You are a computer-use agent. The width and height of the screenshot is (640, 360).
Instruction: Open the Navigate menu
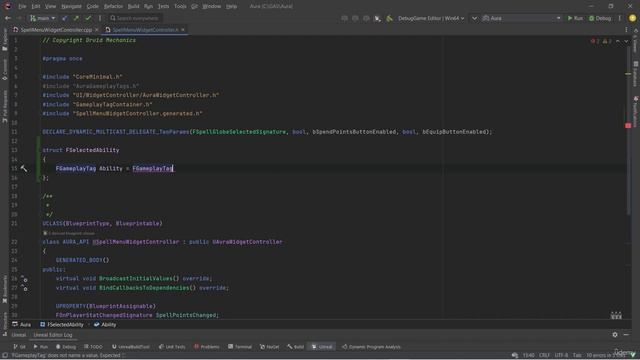(x=71, y=6)
